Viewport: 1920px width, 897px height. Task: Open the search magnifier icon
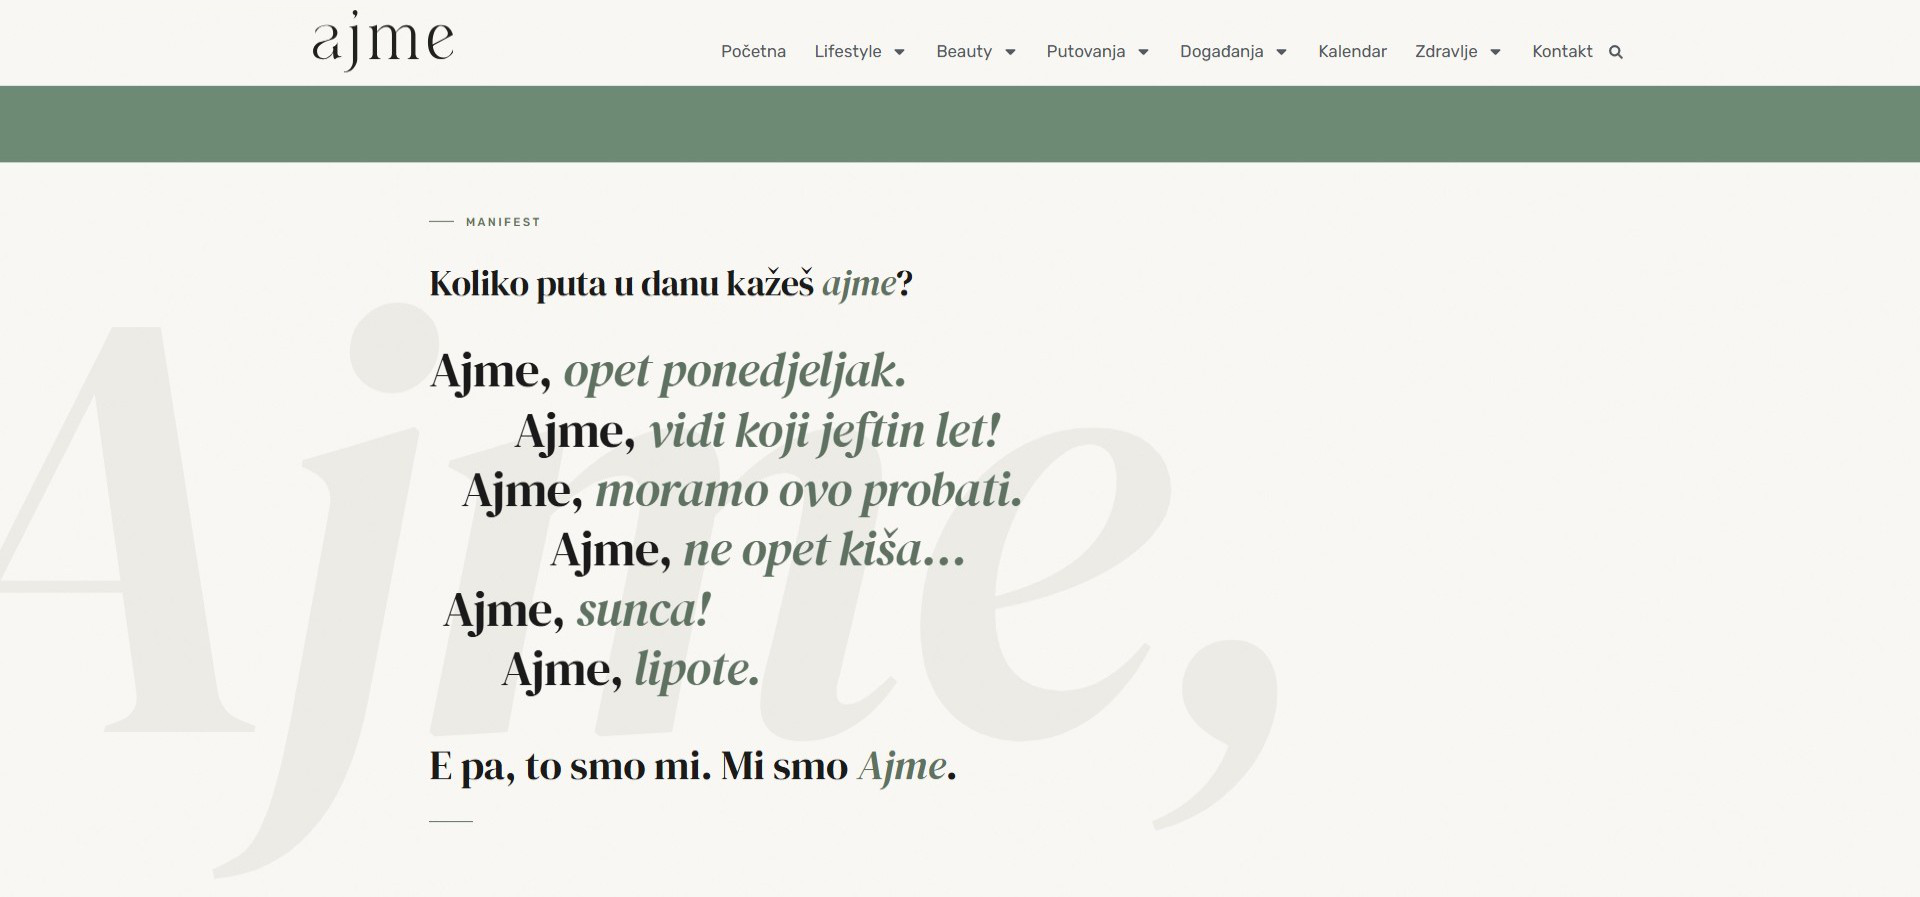[x=1615, y=52]
